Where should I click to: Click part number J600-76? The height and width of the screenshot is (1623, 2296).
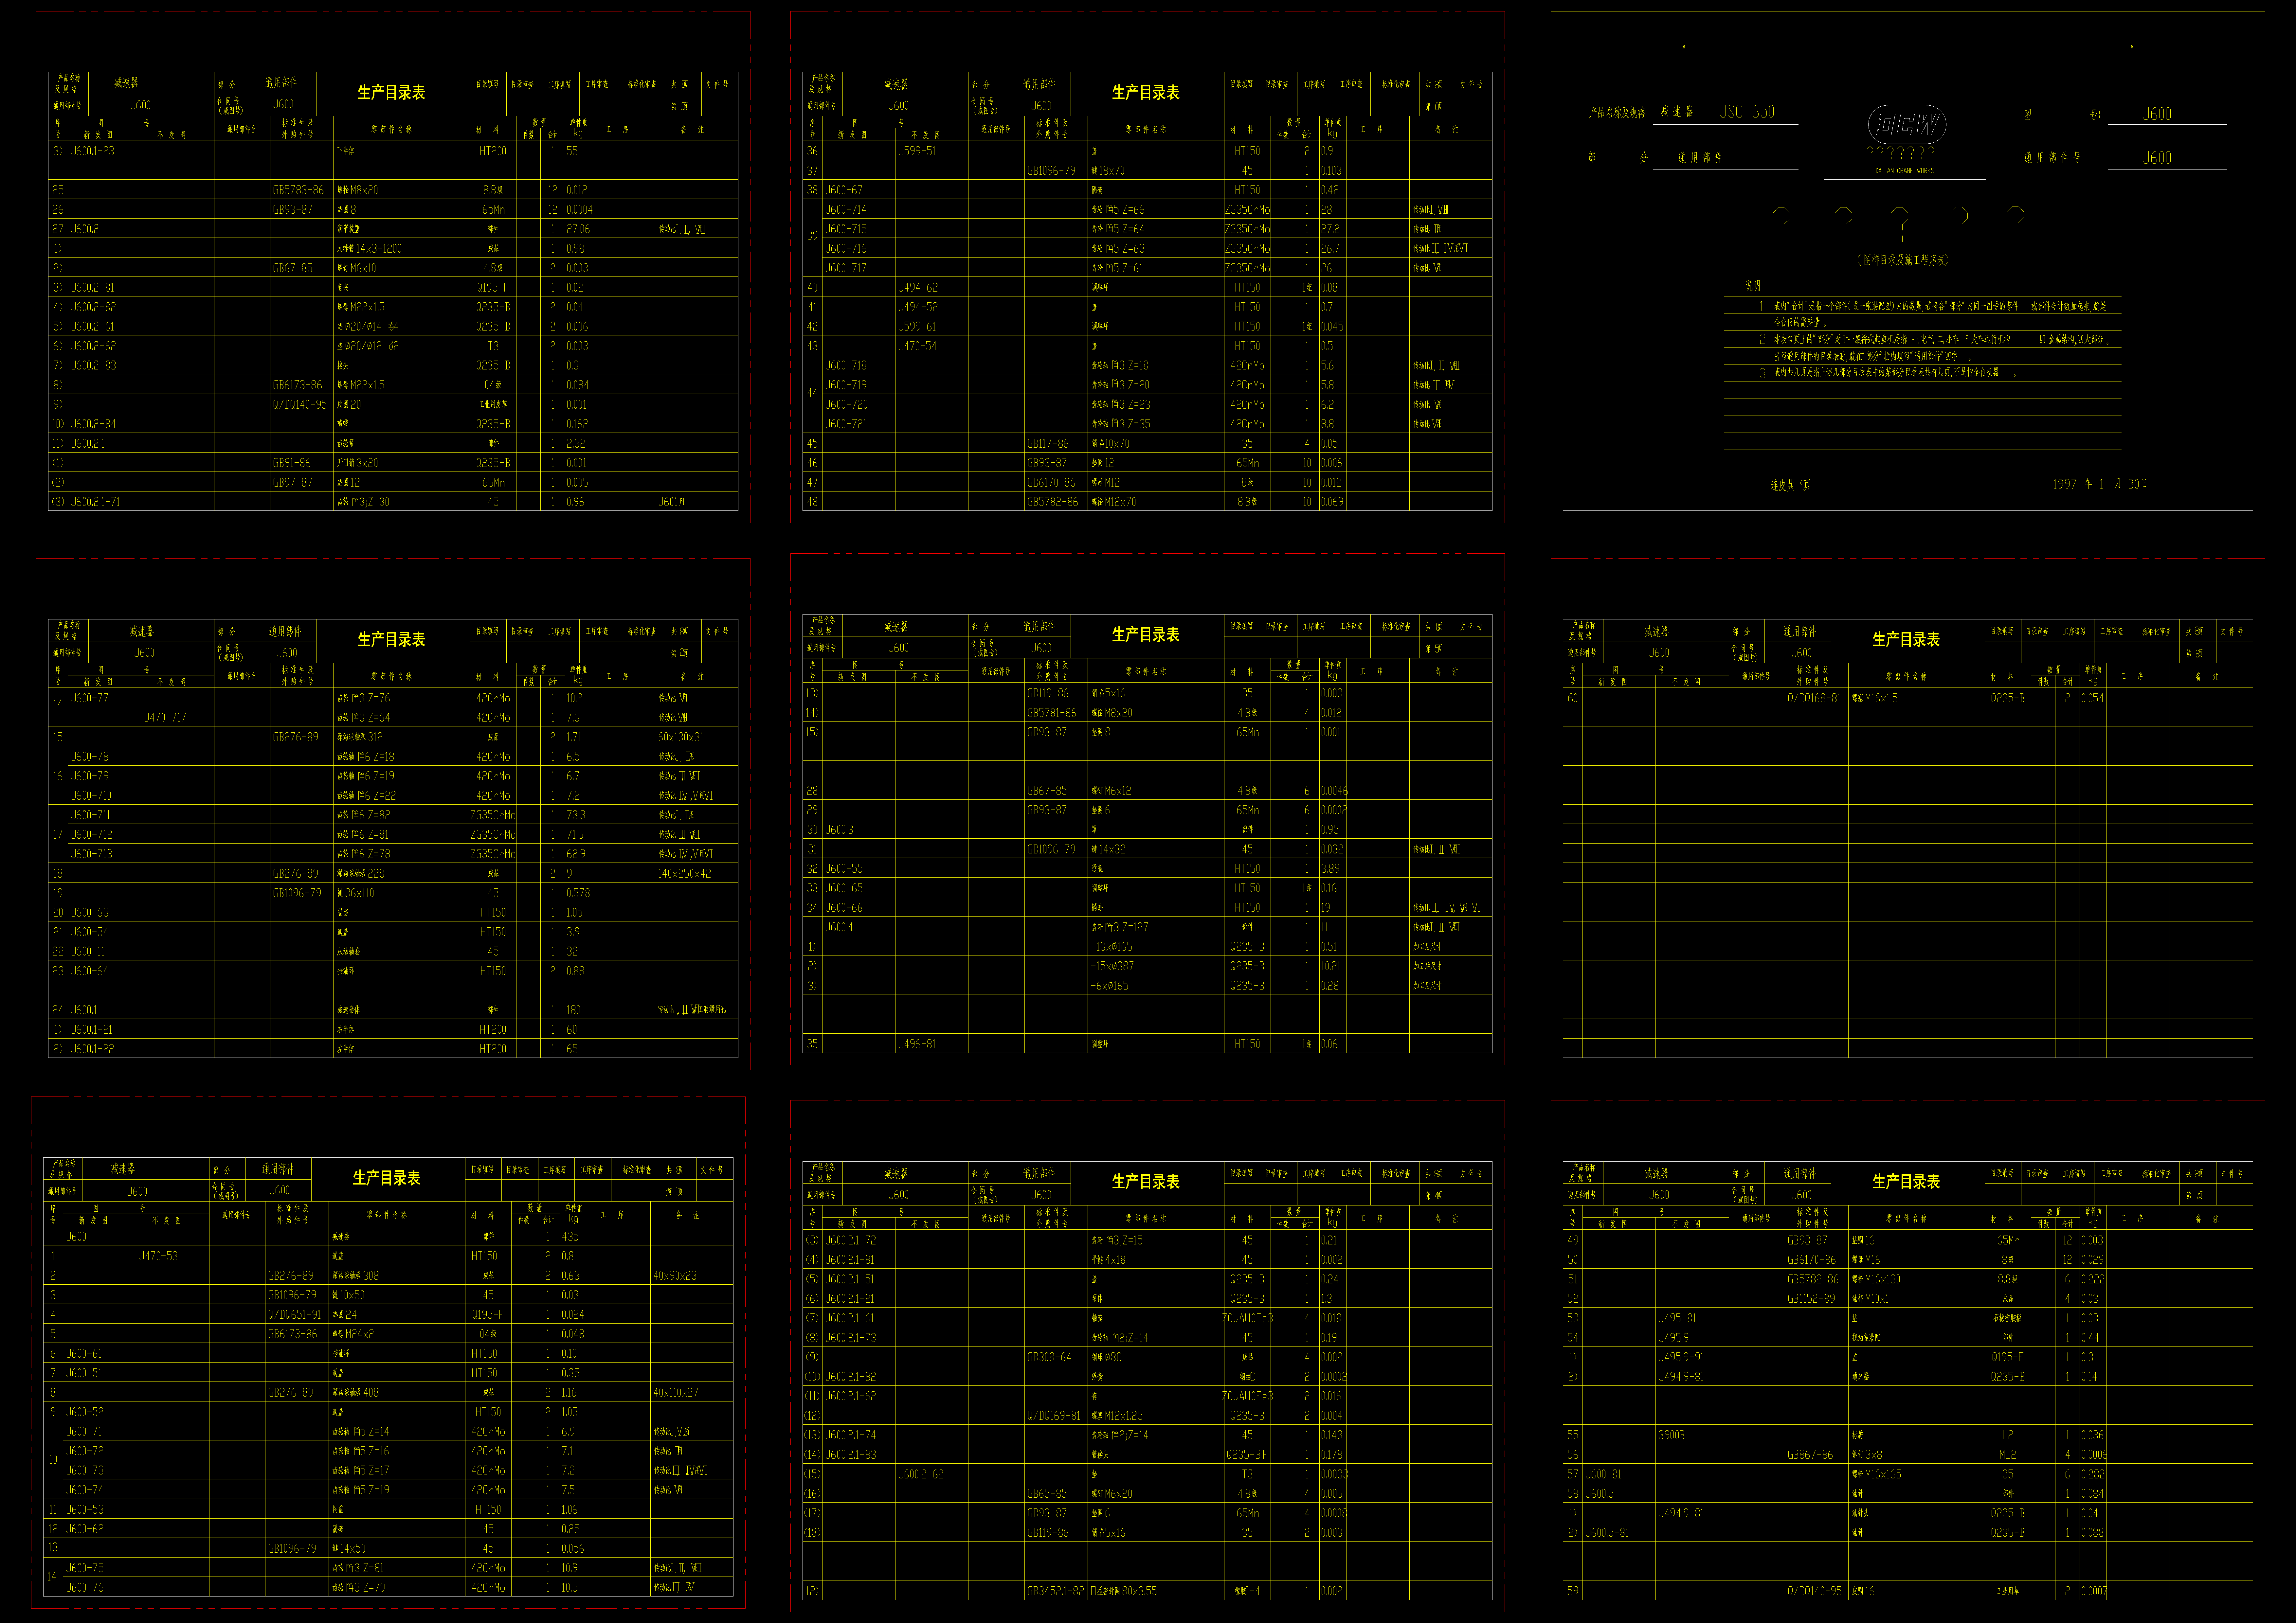point(85,1588)
